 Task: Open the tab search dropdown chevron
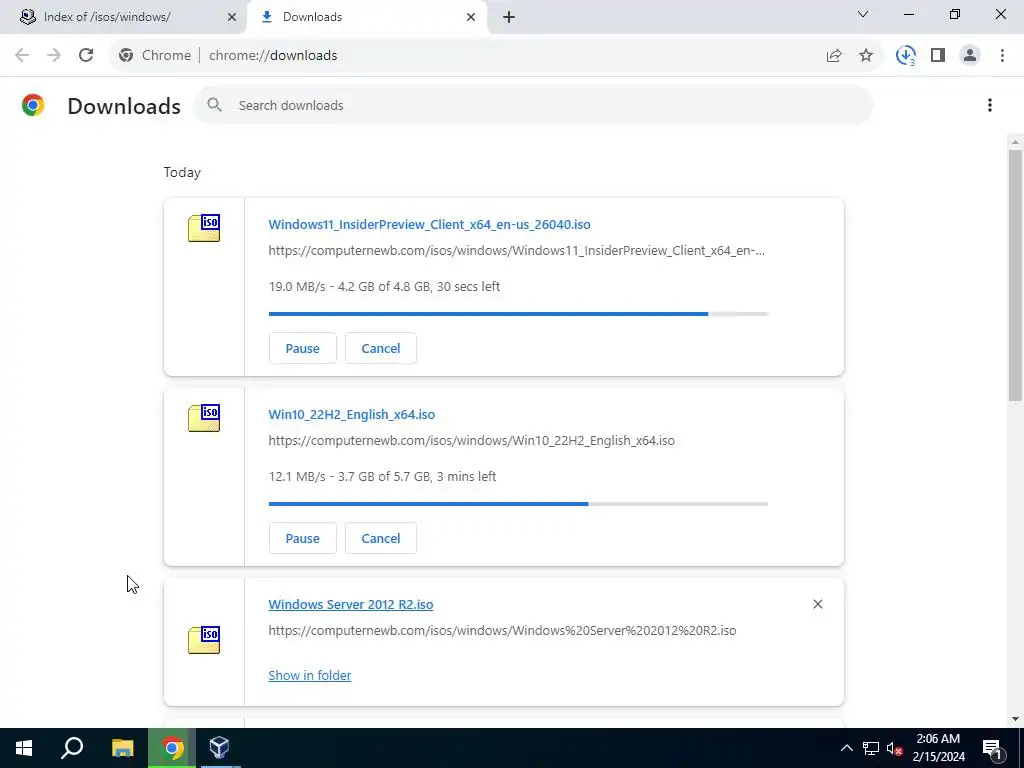863,14
